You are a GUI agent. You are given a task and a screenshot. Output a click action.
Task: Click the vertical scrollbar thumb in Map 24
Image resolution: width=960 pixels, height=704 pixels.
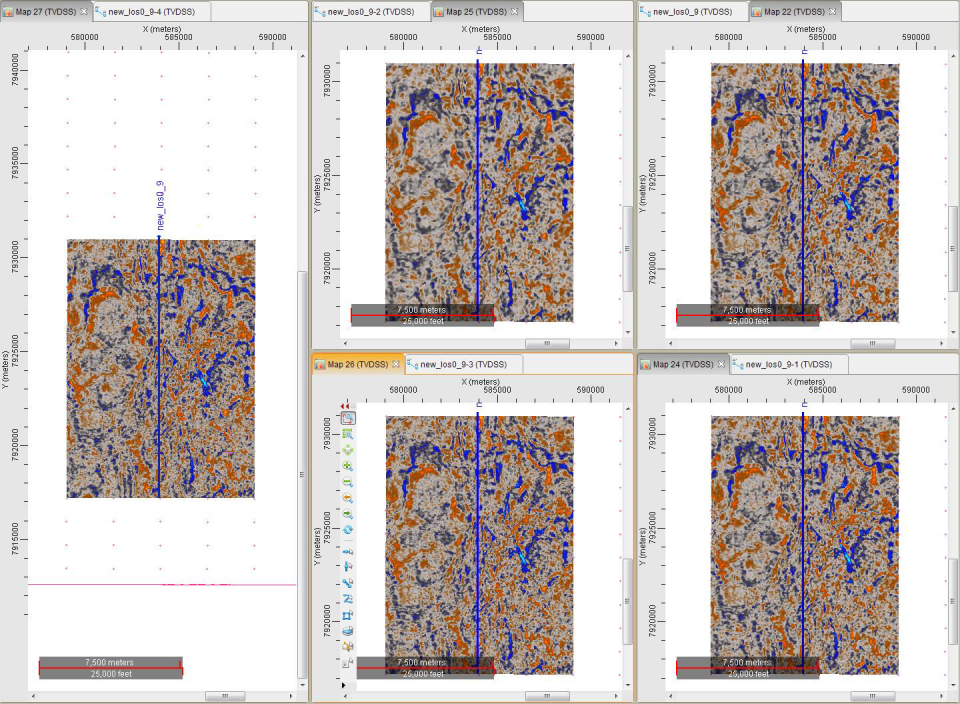pyautogui.click(x=953, y=602)
